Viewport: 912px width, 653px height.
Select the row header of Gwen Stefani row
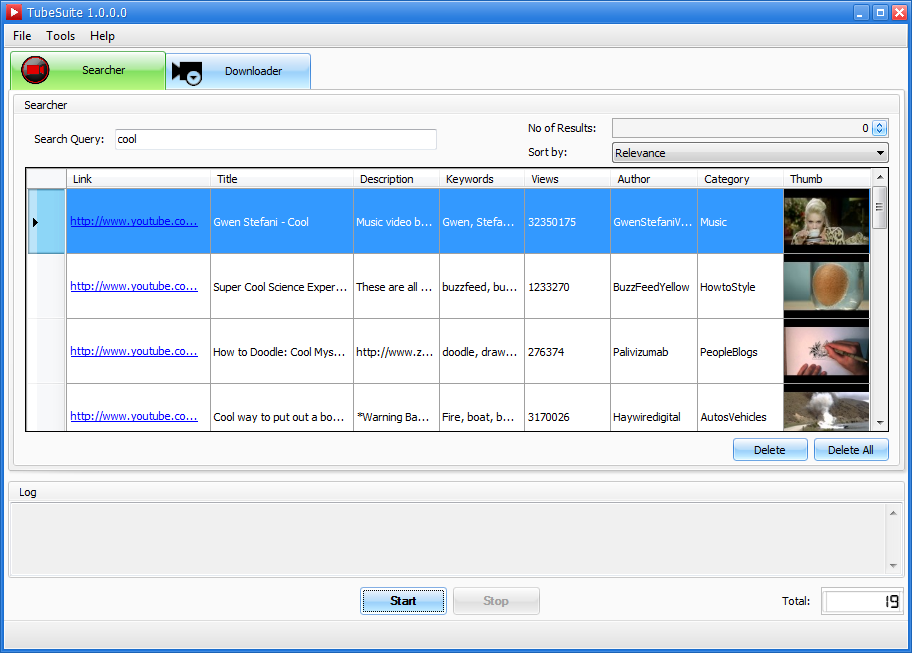(47, 222)
